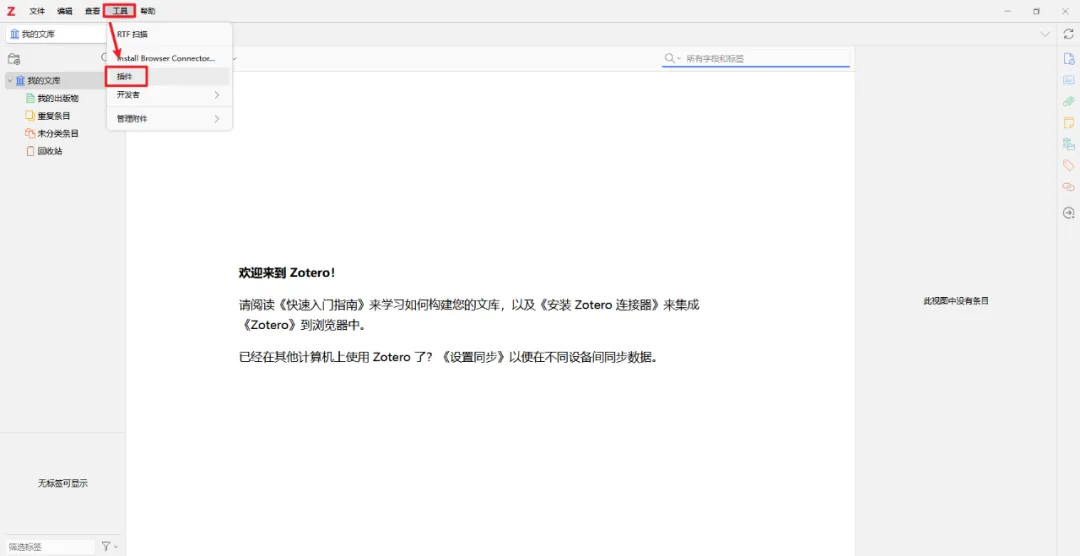Image resolution: width=1080 pixels, height=556 pixels.
Task: Click the 我的出版物 document icon
Action: 30,99
